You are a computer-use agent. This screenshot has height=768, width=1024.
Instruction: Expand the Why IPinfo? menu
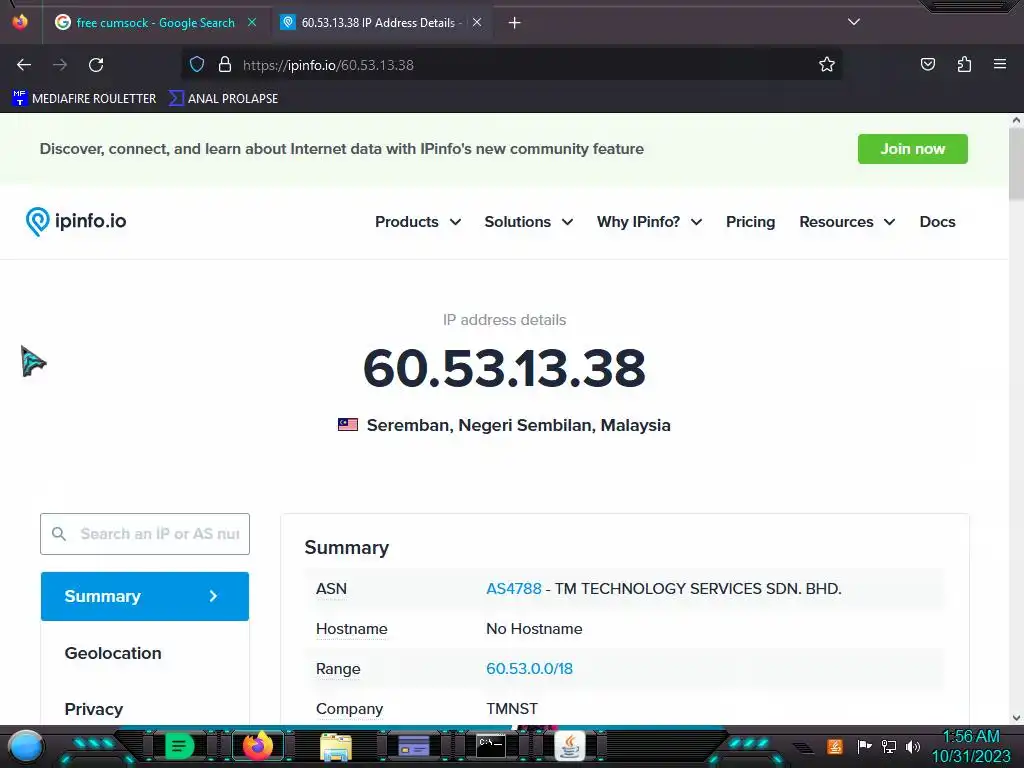click(x=649, y=222)
